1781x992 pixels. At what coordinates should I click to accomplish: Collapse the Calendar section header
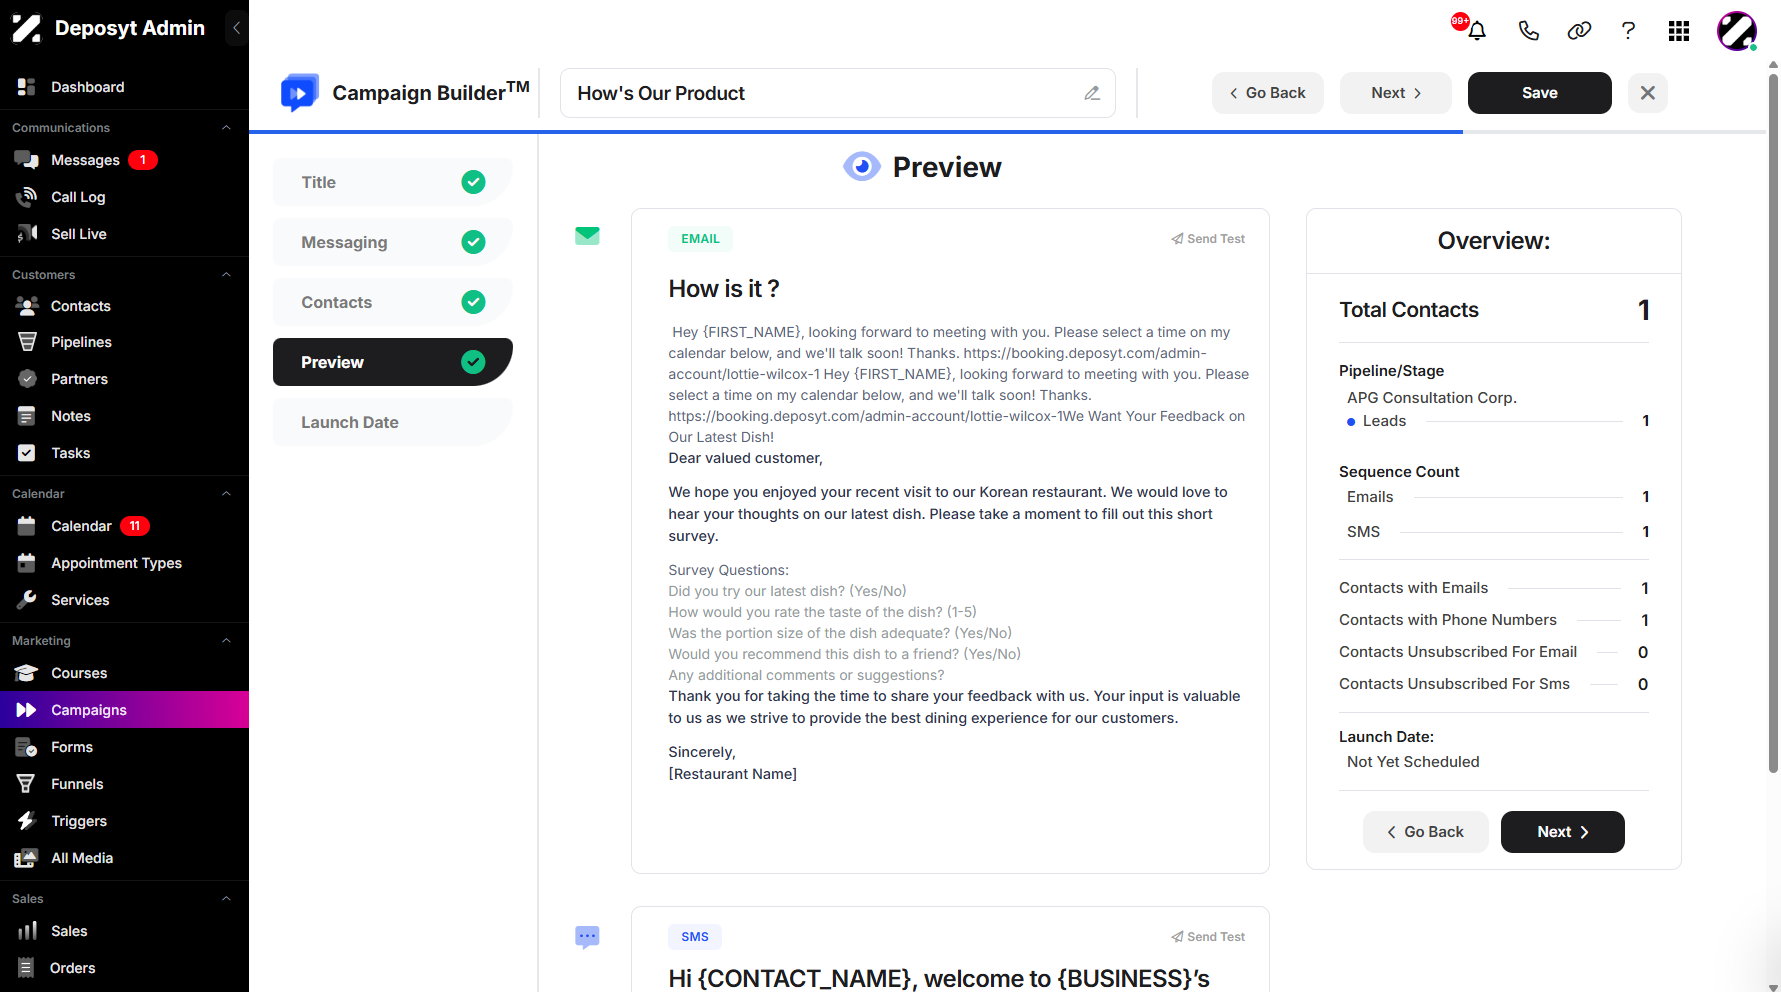226,494
